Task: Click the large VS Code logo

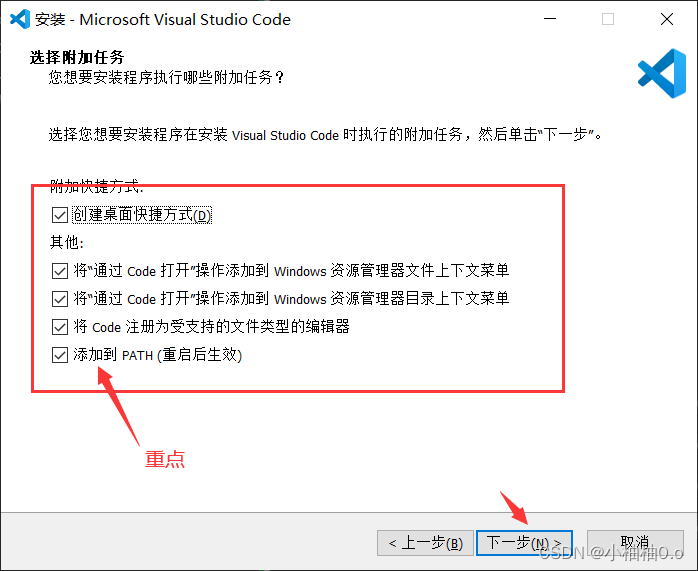Action: (662, 73)
